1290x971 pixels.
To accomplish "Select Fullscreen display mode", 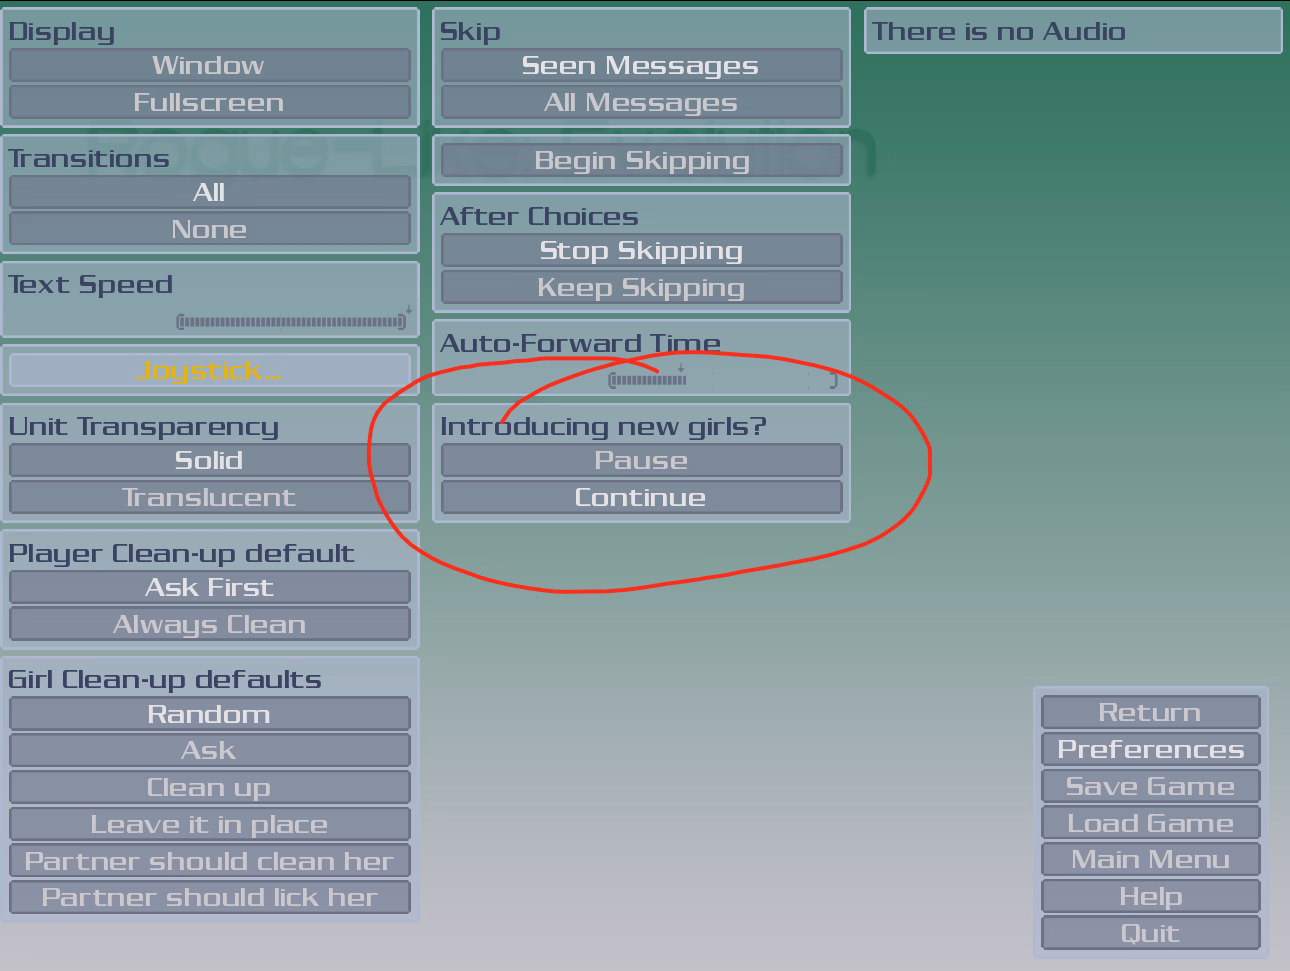I will click(x=209, y=102).
